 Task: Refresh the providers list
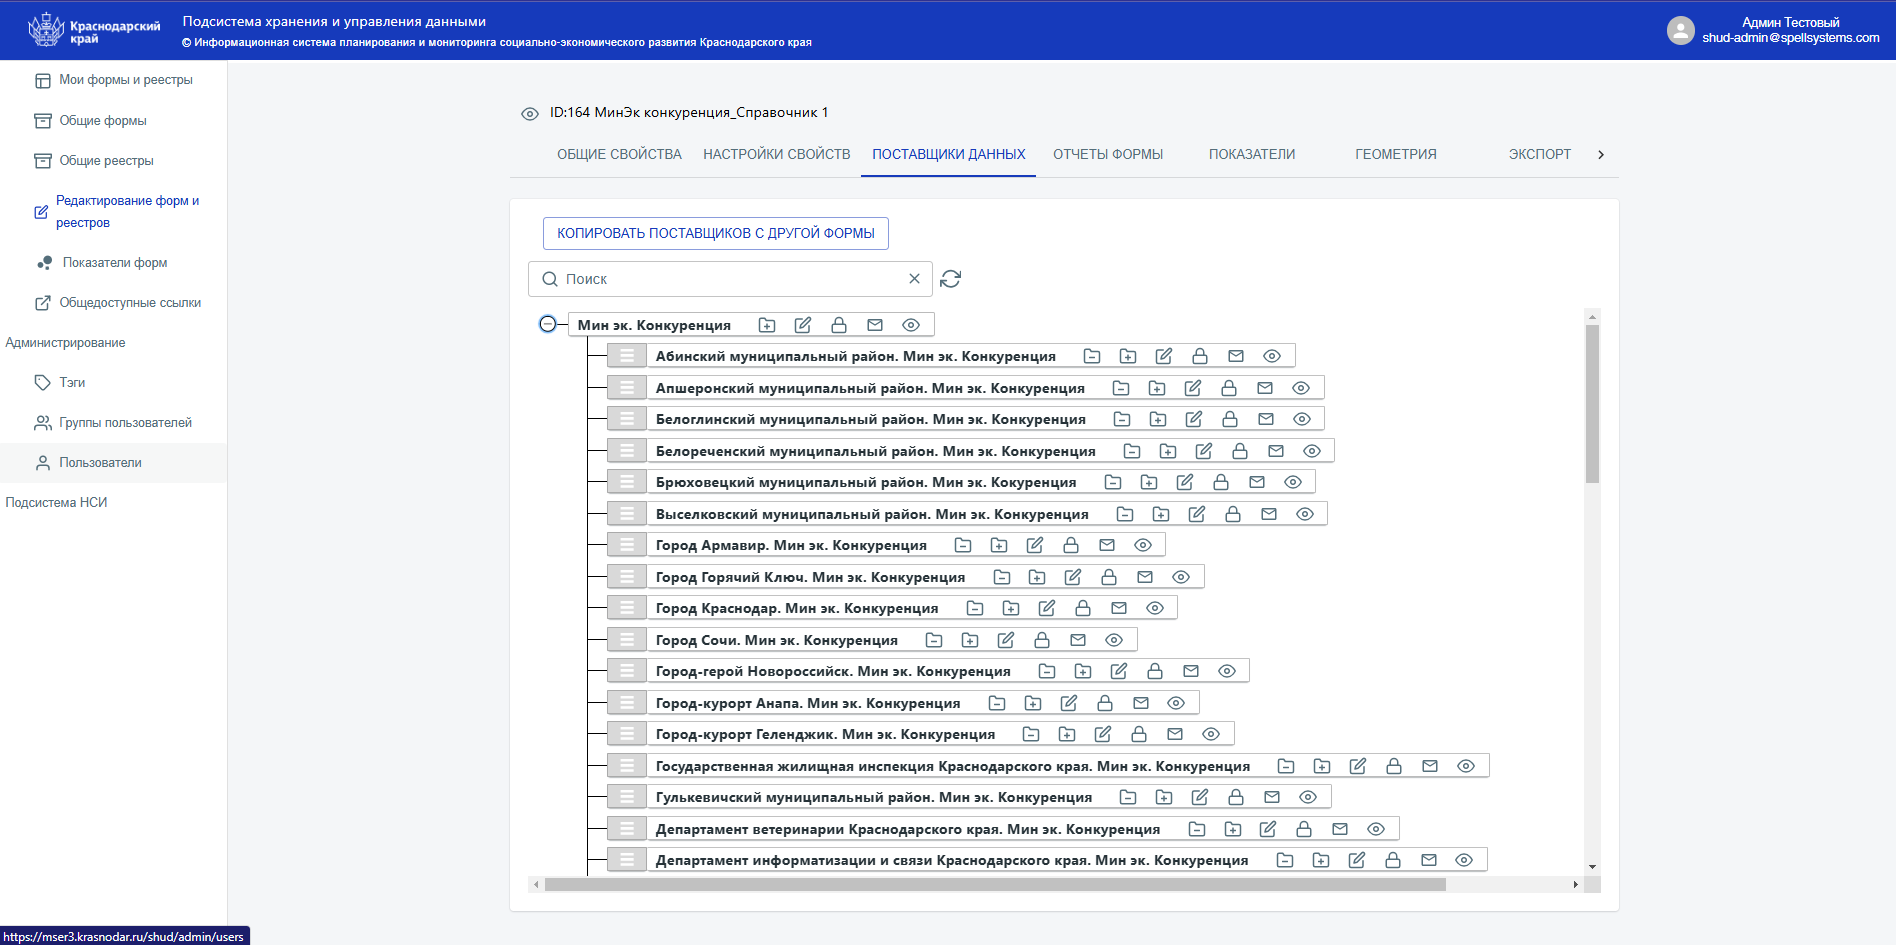(951, 279)
